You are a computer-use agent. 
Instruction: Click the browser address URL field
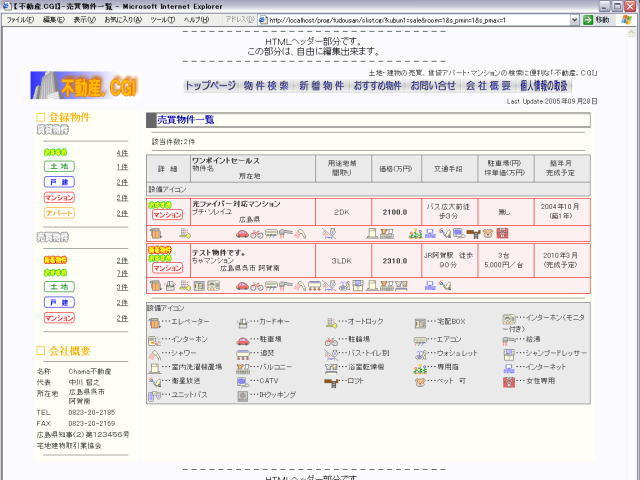(x=420, y=20)
